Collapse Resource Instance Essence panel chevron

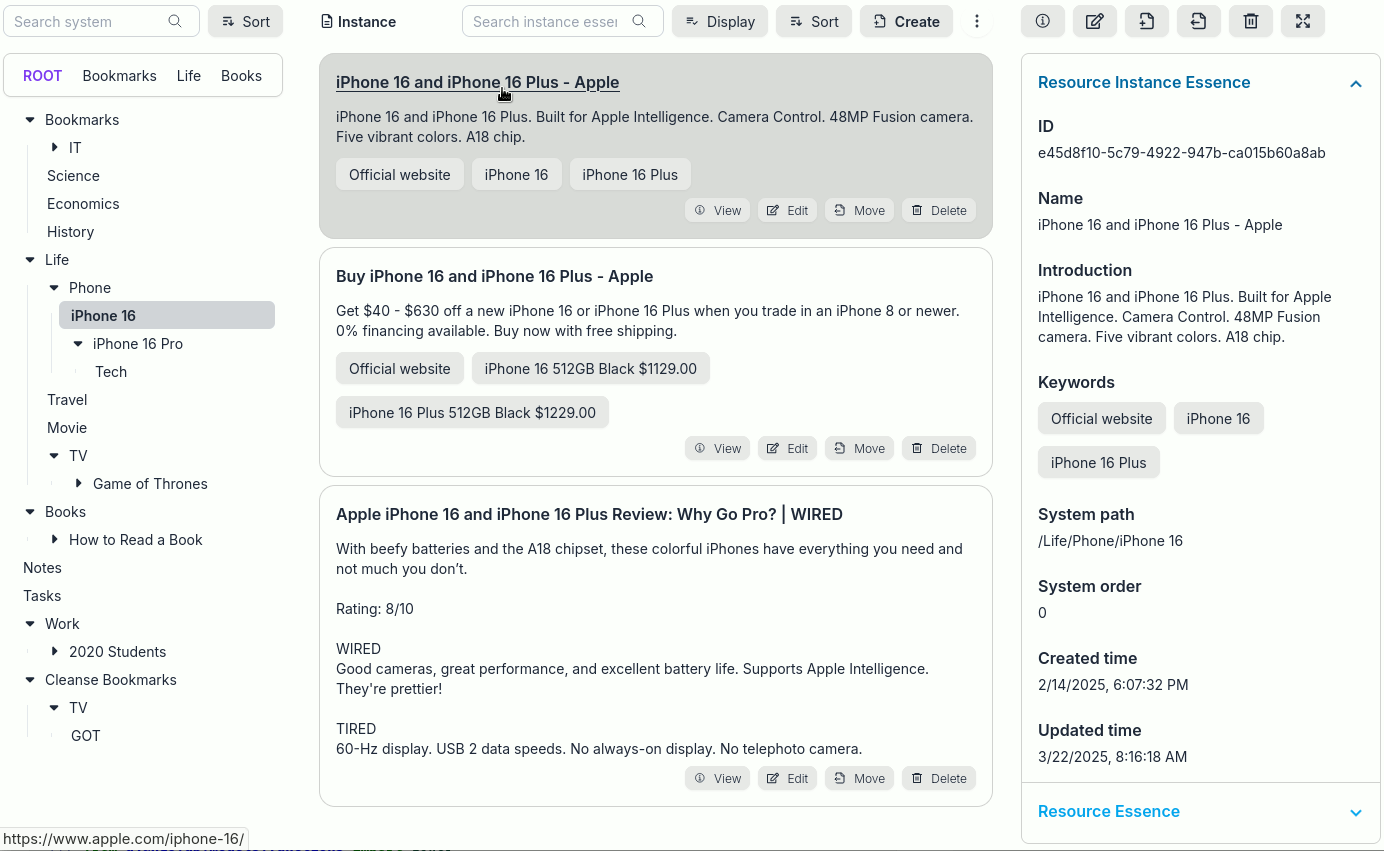click(x=1356, y=84)
